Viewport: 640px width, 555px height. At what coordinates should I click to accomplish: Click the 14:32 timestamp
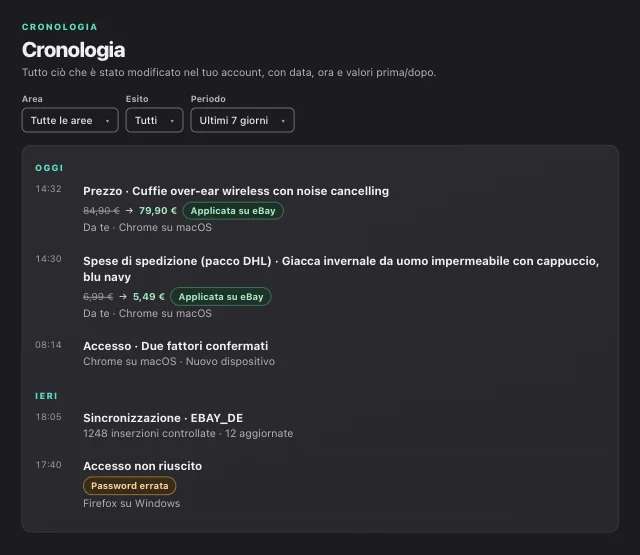[x=49, y=189]
